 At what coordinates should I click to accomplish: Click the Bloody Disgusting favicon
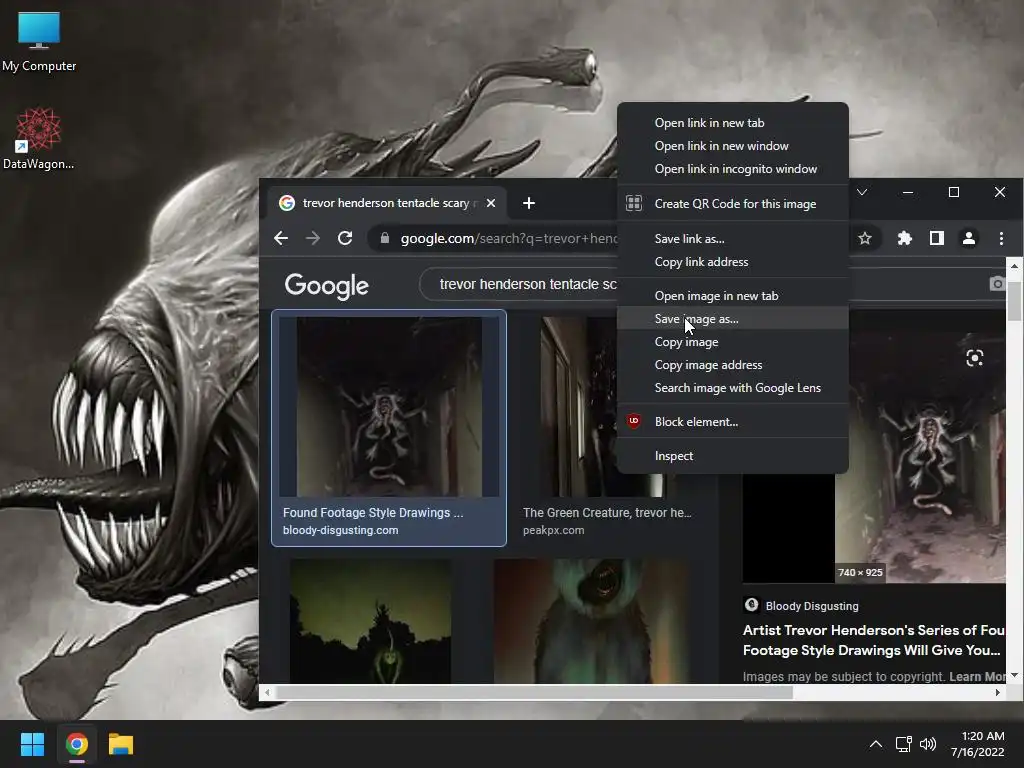click(752, 605)
